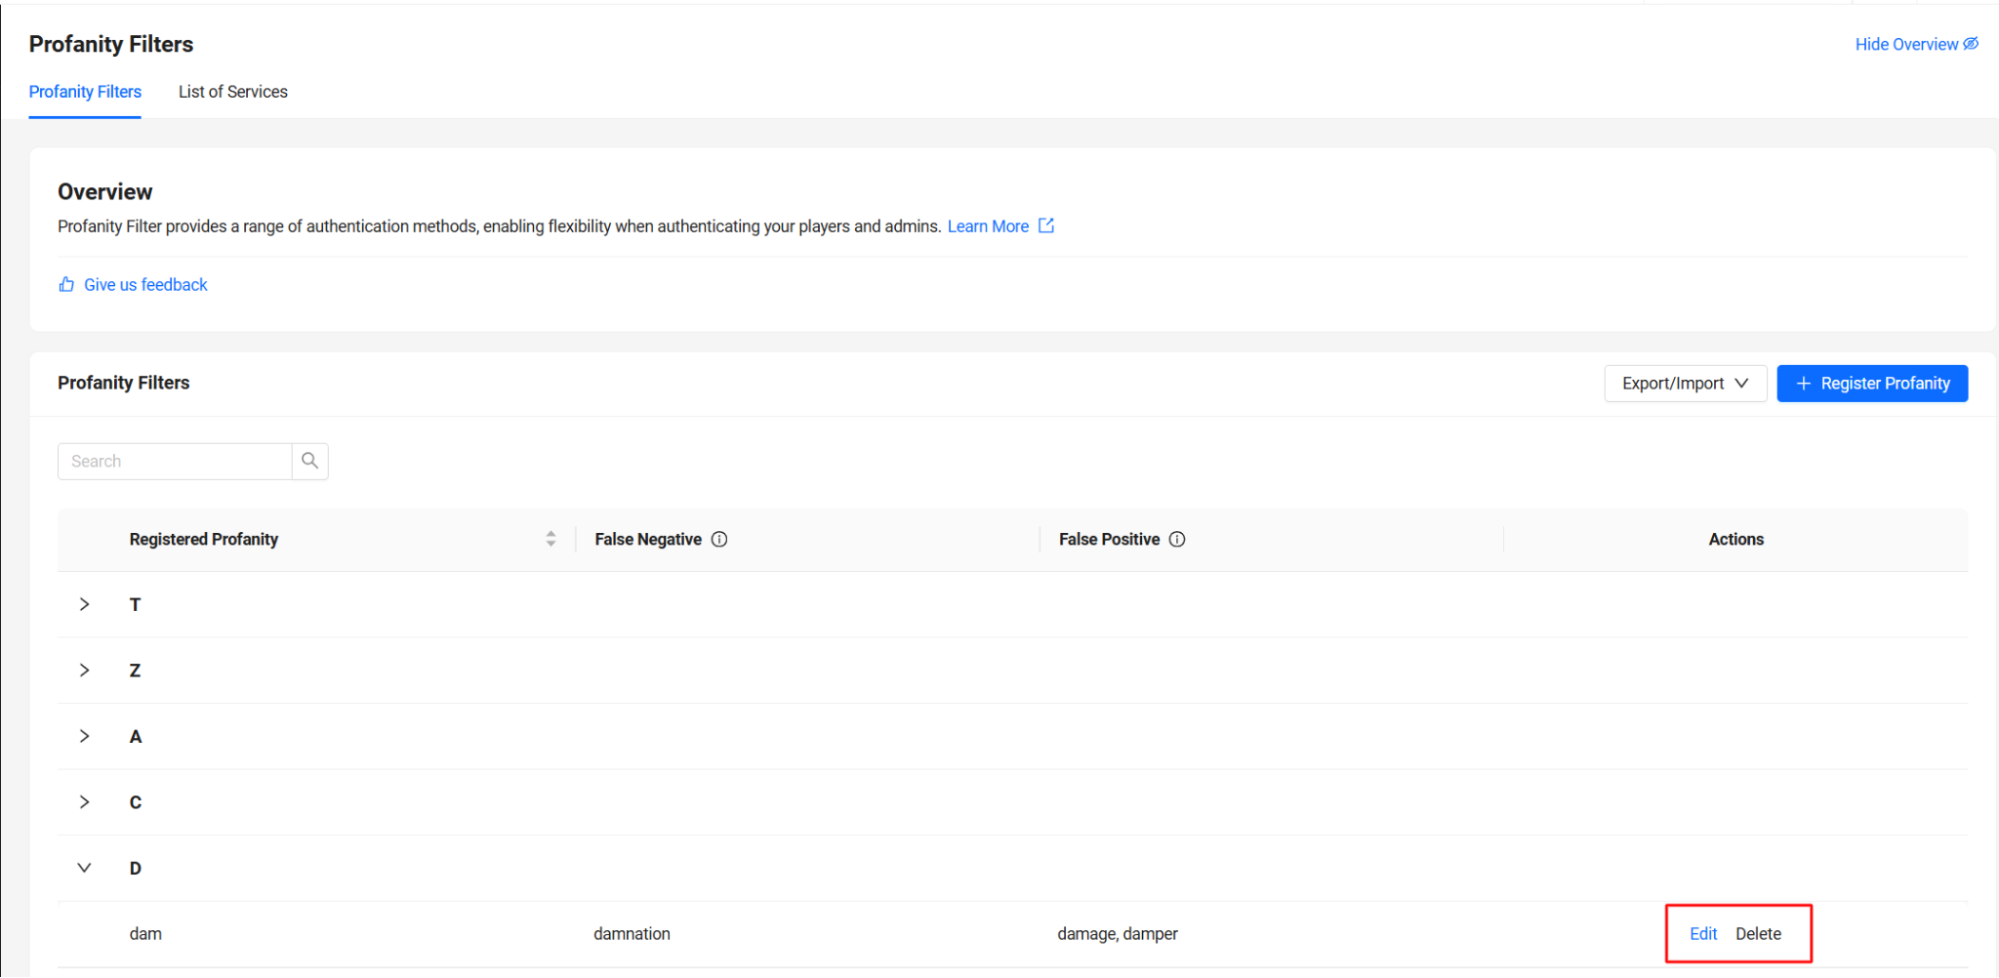The width and height of the screenshot is (1999, 978).
Task: Open the List of Services tab
Action: click(233, 92)
